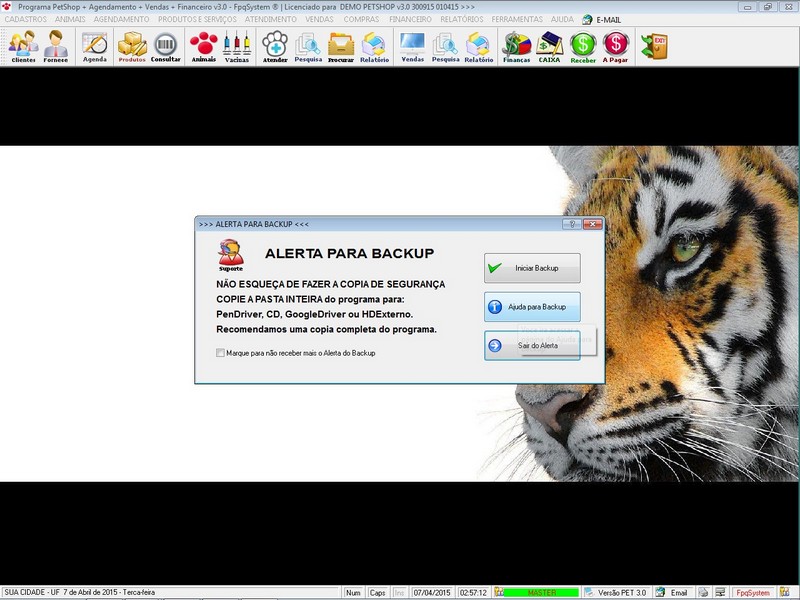The image size is (800, 600).
Task: Click the Agenda toolbar icon
Action: pyautogui.click(x=94, y=46)
